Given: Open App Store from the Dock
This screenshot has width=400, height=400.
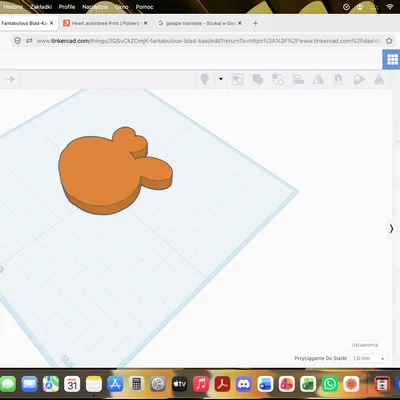Looking at the screenshot, I should point(115,384).
